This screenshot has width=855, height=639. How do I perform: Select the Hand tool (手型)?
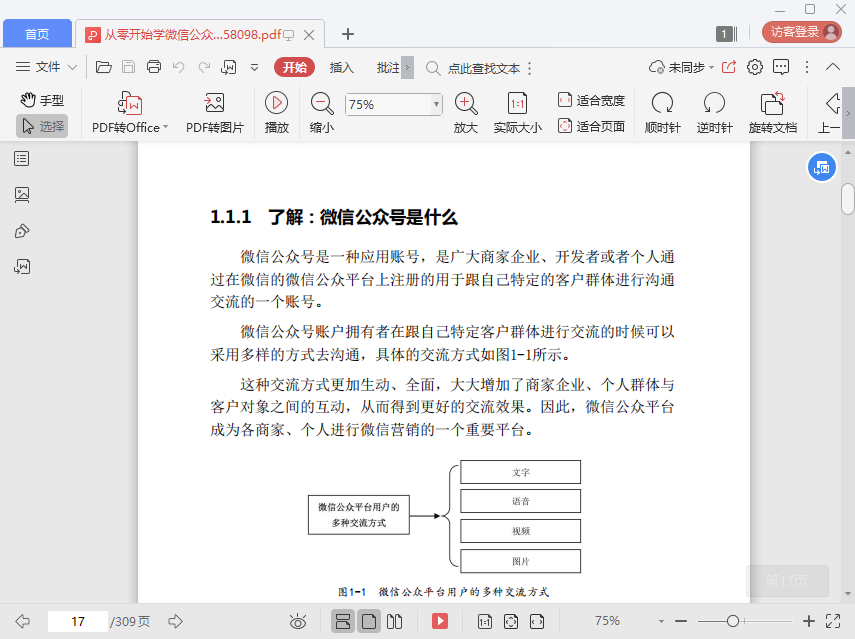(x=43, y=100)
